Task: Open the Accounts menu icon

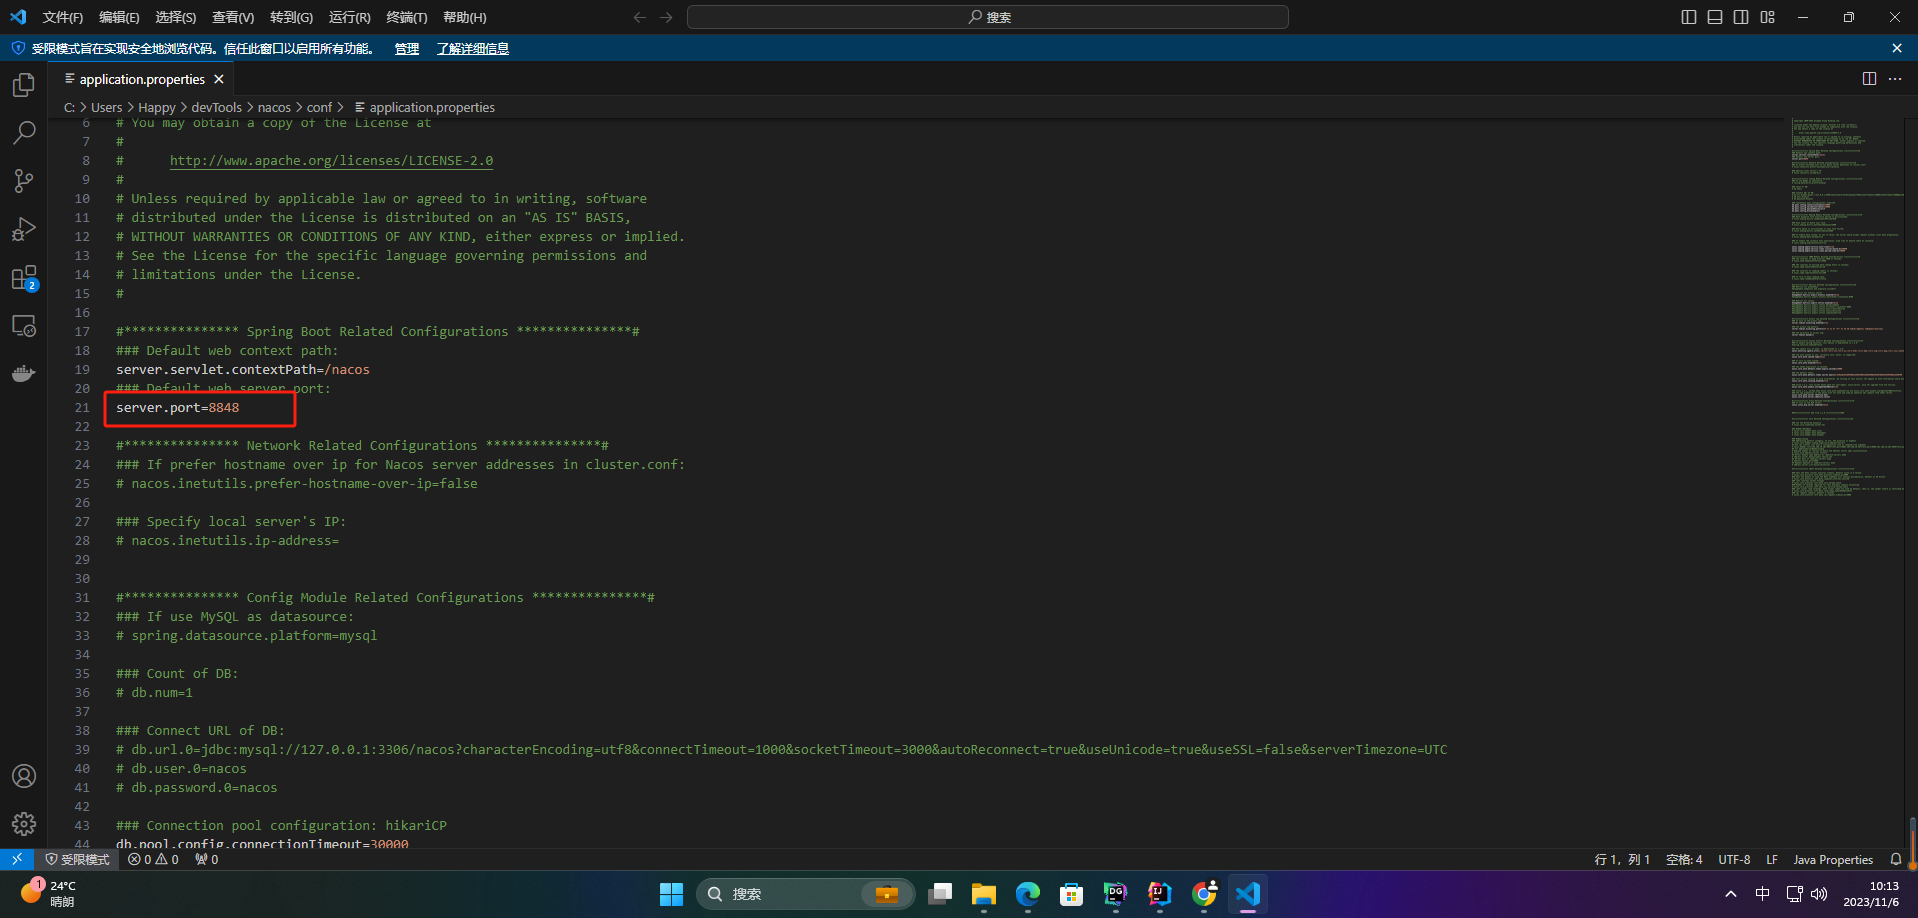Action: (x=24, y=776)
